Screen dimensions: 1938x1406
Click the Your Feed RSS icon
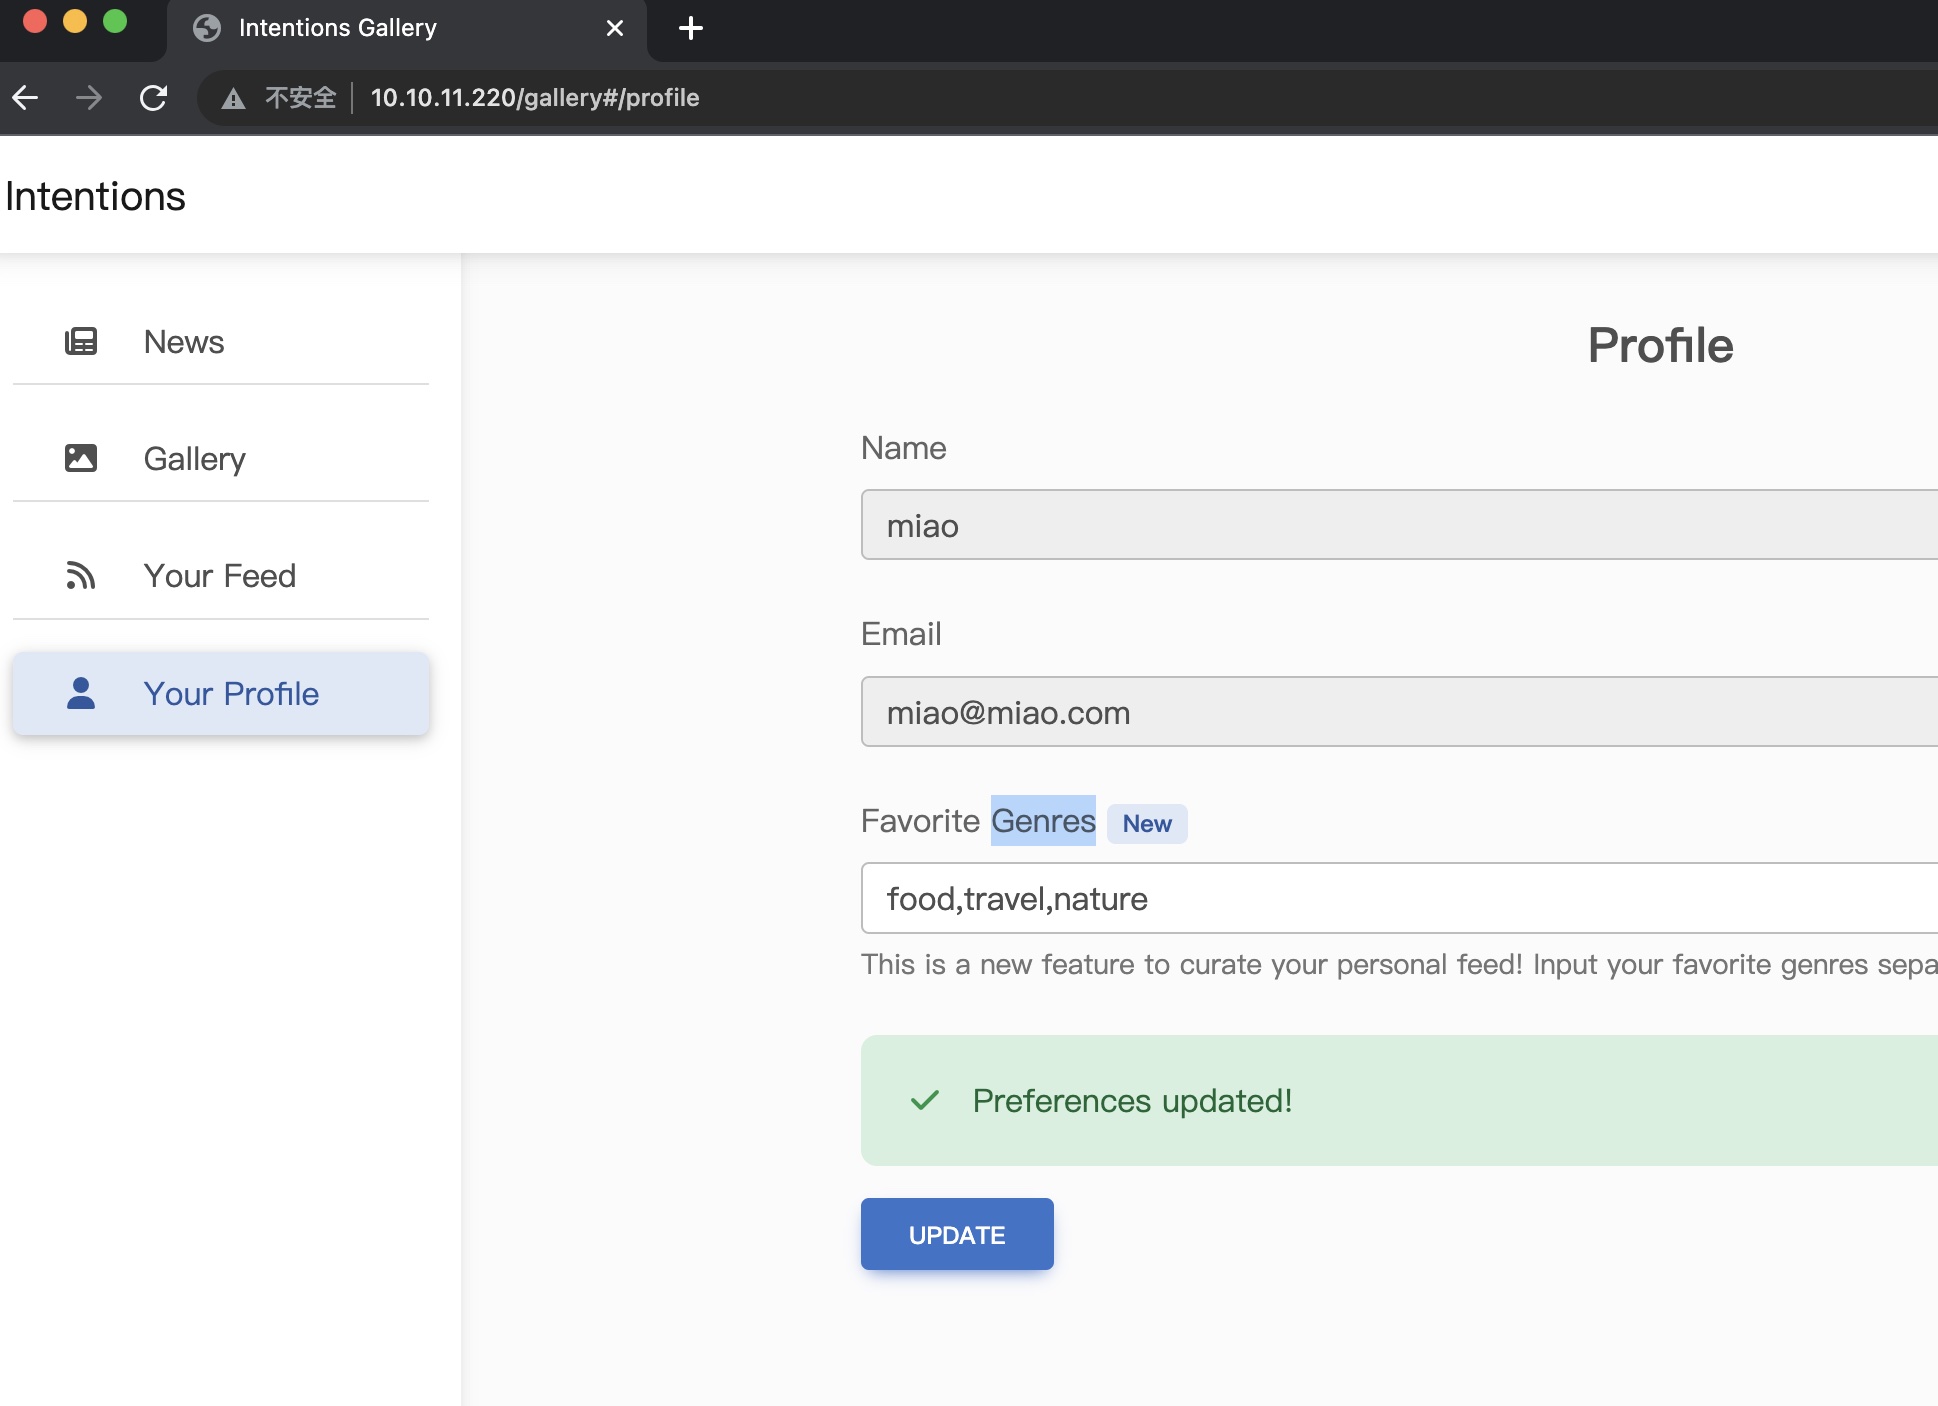(81, 576)
